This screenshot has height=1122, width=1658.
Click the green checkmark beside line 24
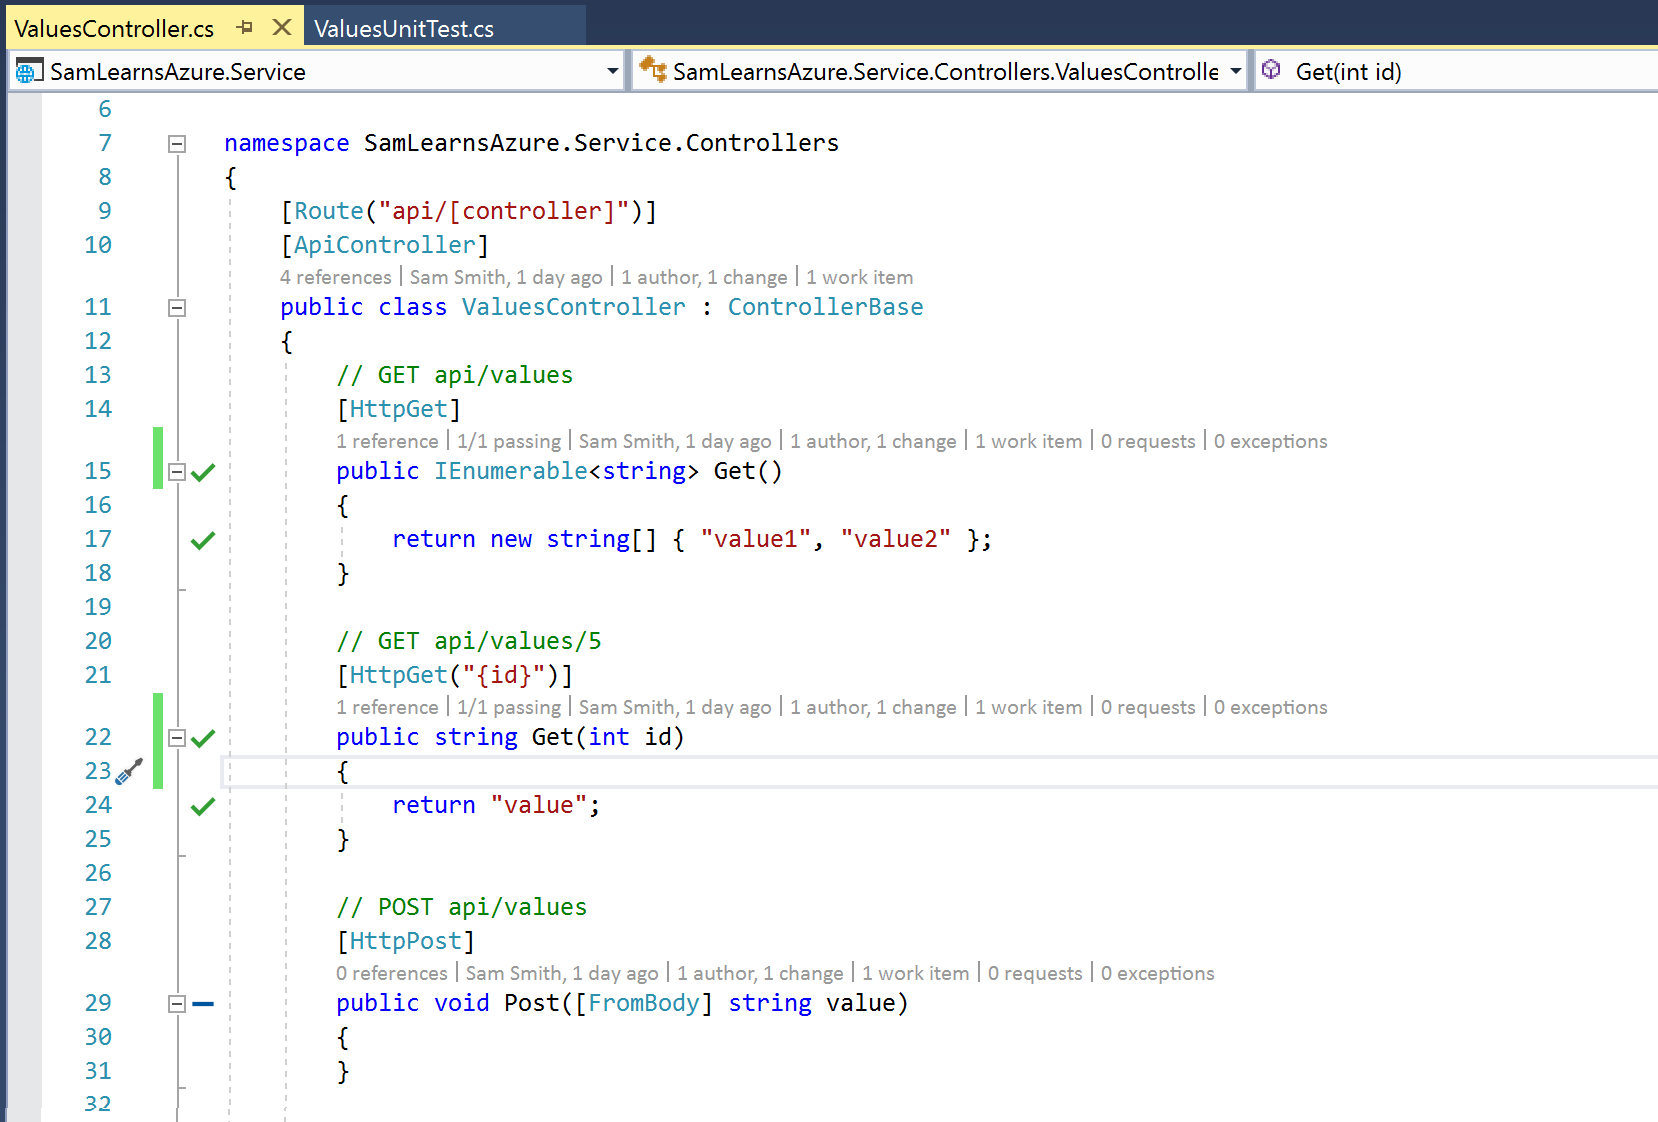[203, 806]
